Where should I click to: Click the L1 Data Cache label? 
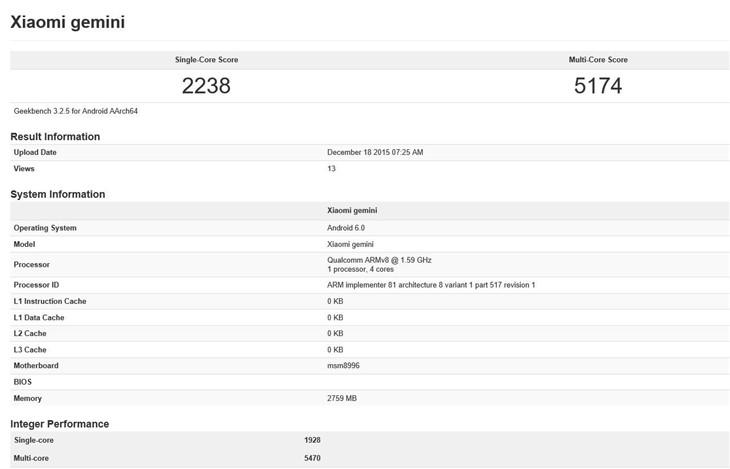coord(39,318)
